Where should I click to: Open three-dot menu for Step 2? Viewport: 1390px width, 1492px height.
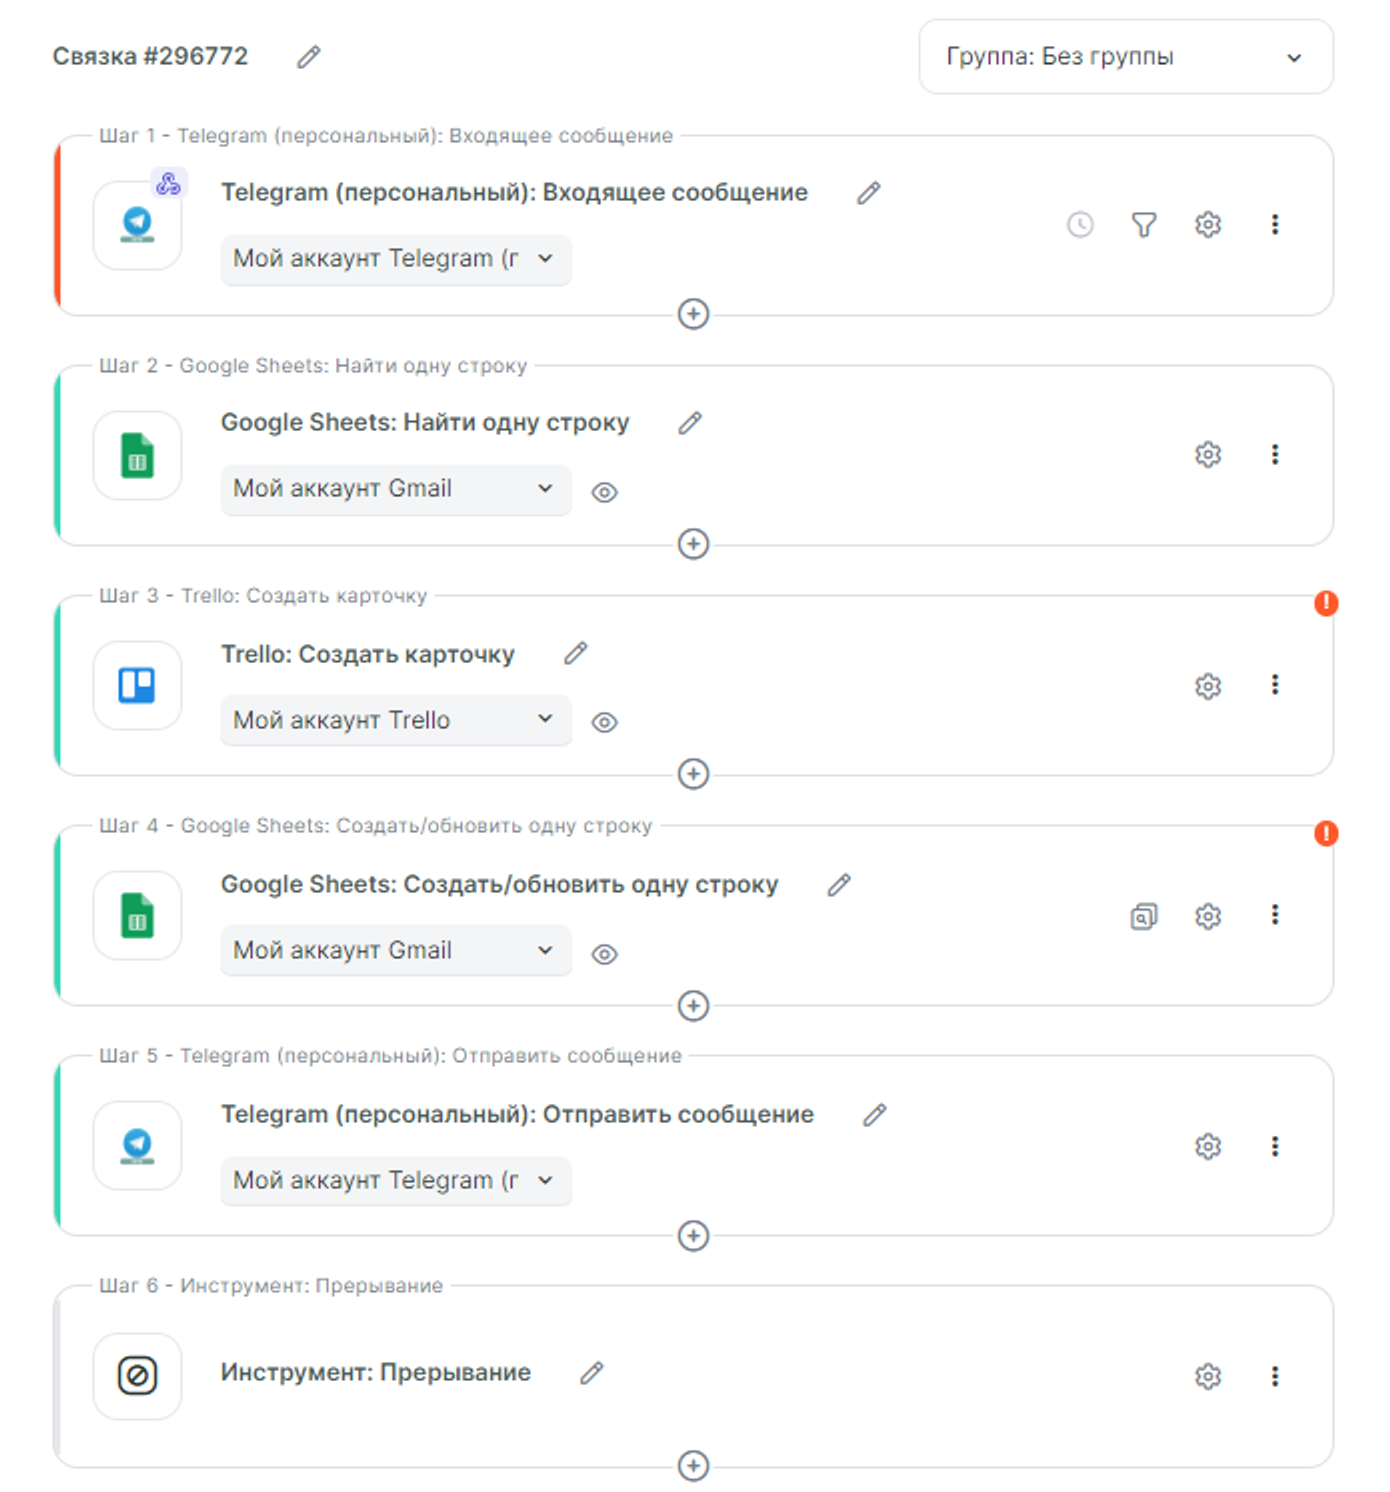click(x=1275, y=454)
